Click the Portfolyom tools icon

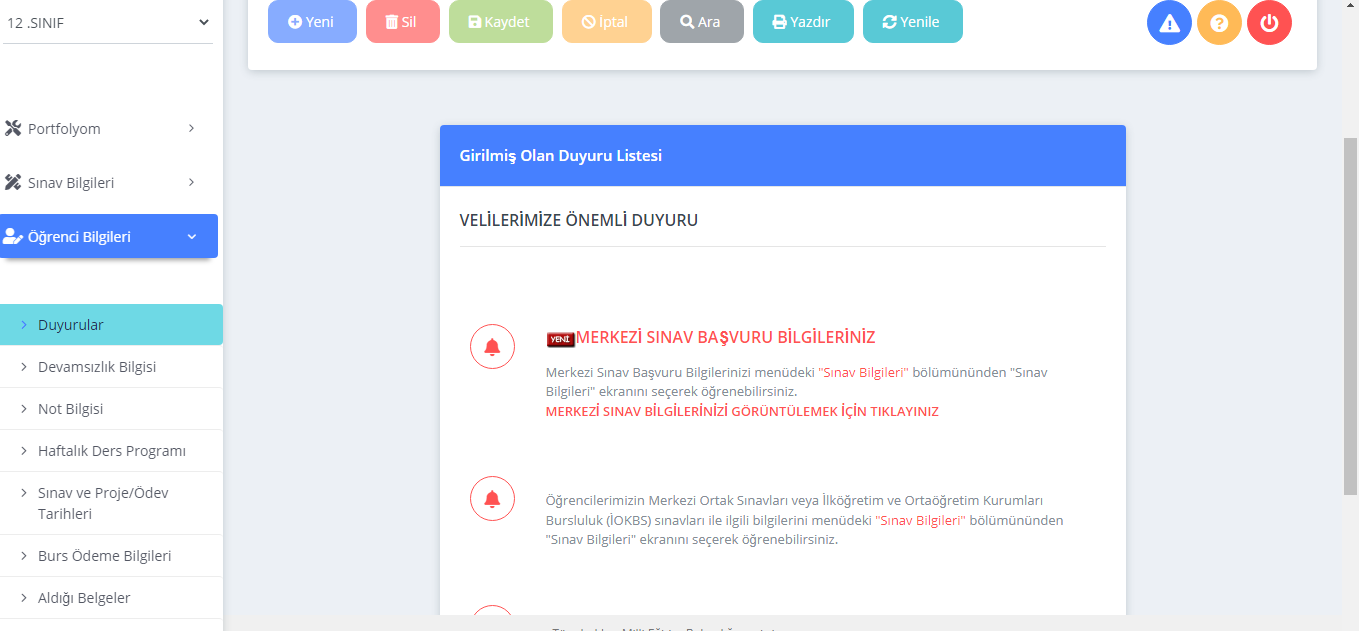click(x=13, y=128)
